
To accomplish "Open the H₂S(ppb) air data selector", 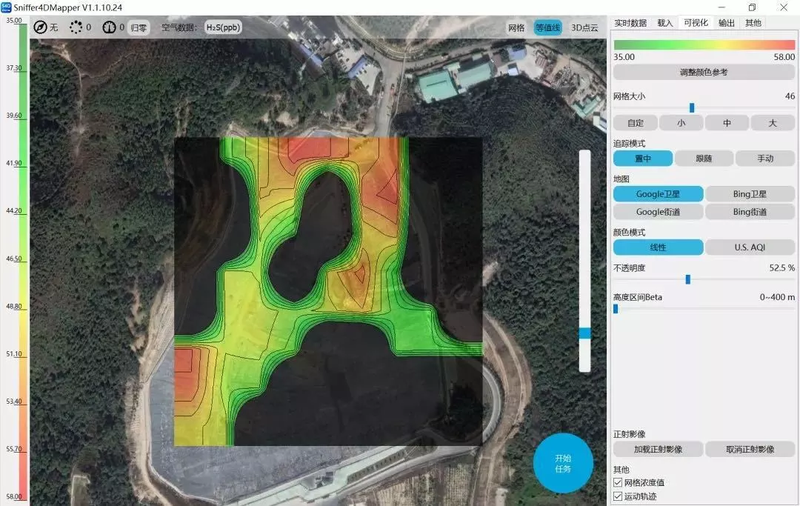I will 223,27.
